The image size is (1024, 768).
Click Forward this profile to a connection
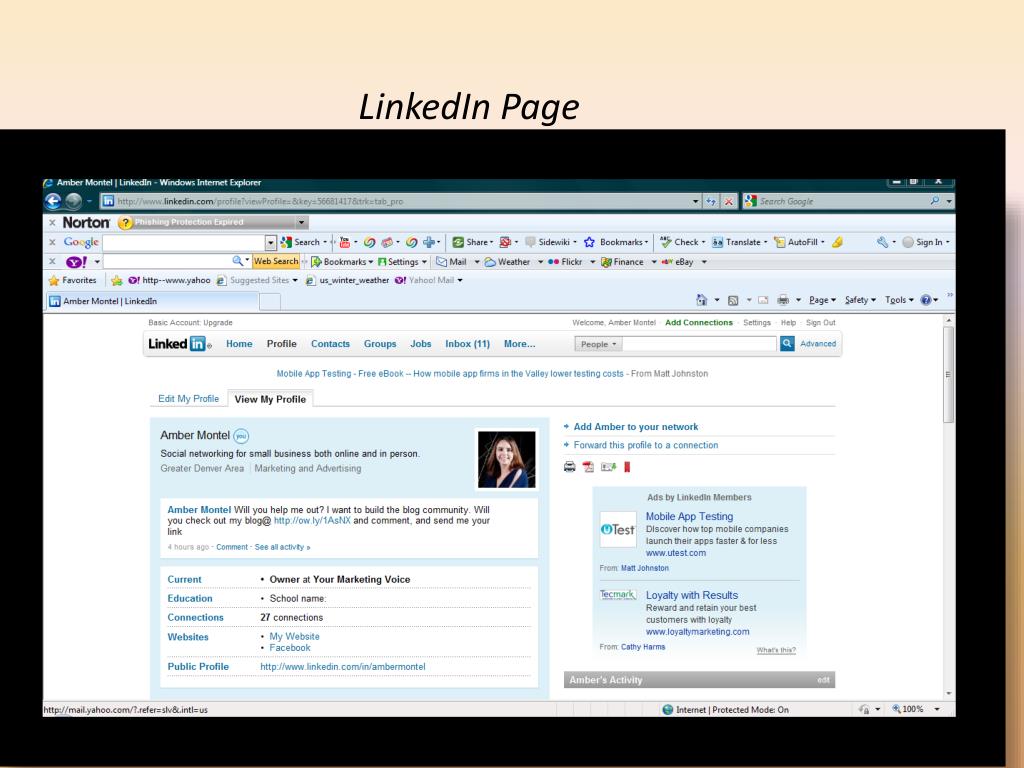coord(646,445)
